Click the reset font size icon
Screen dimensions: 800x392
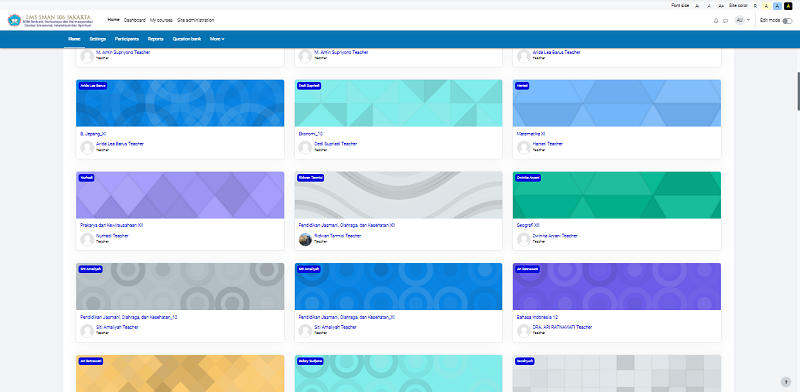(709, 6)
